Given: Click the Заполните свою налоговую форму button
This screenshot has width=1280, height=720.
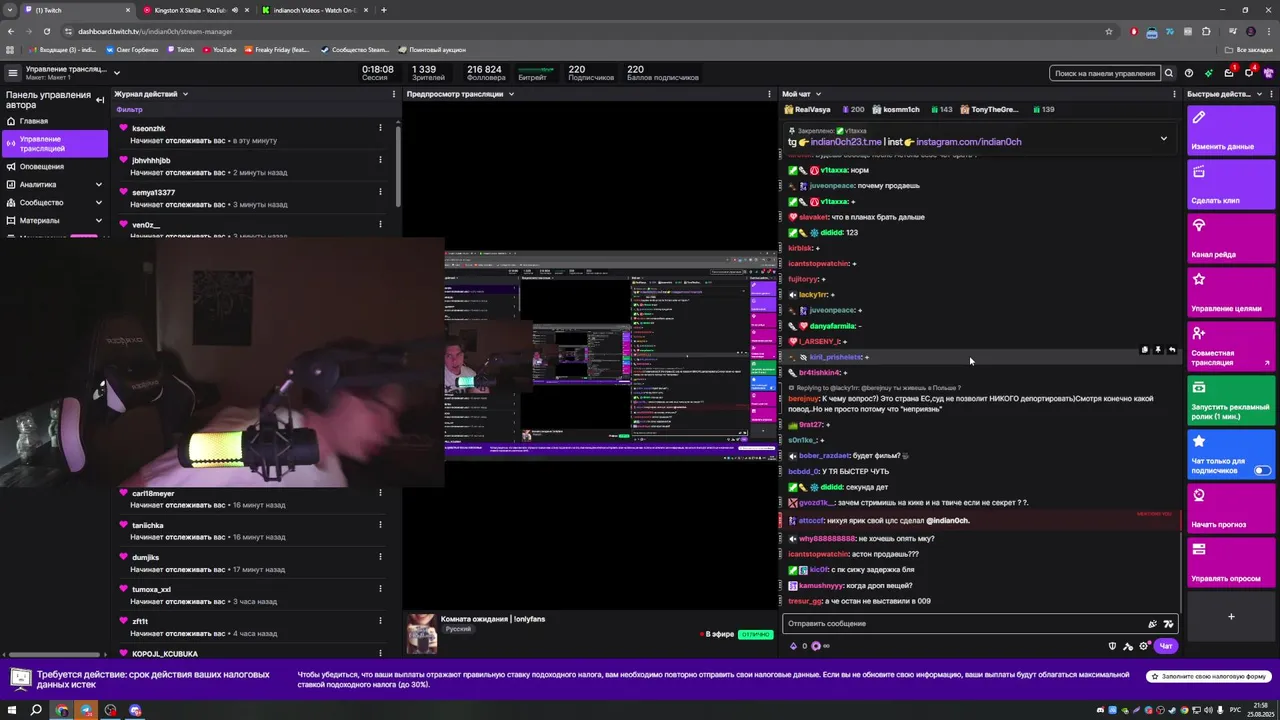Looking at the screenshot, I should [x=1209, y=677].
